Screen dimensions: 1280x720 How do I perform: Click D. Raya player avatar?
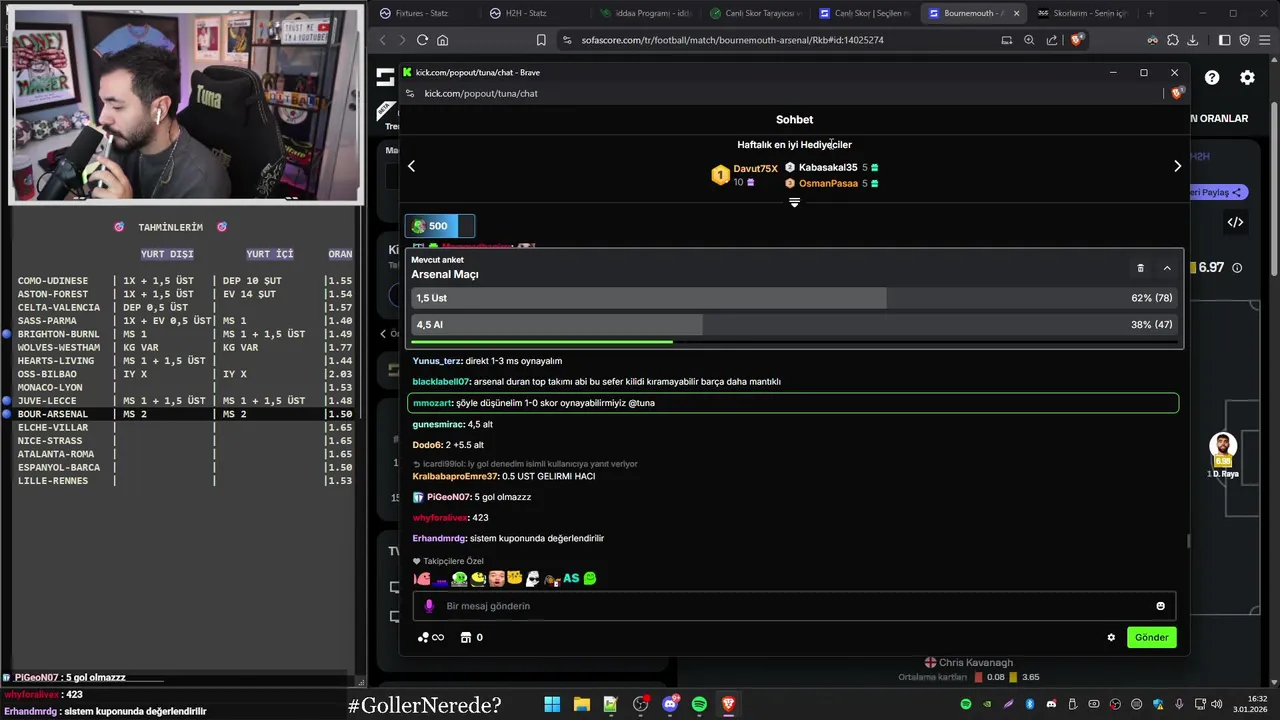pyautogui.click(x=1222, y=447)
